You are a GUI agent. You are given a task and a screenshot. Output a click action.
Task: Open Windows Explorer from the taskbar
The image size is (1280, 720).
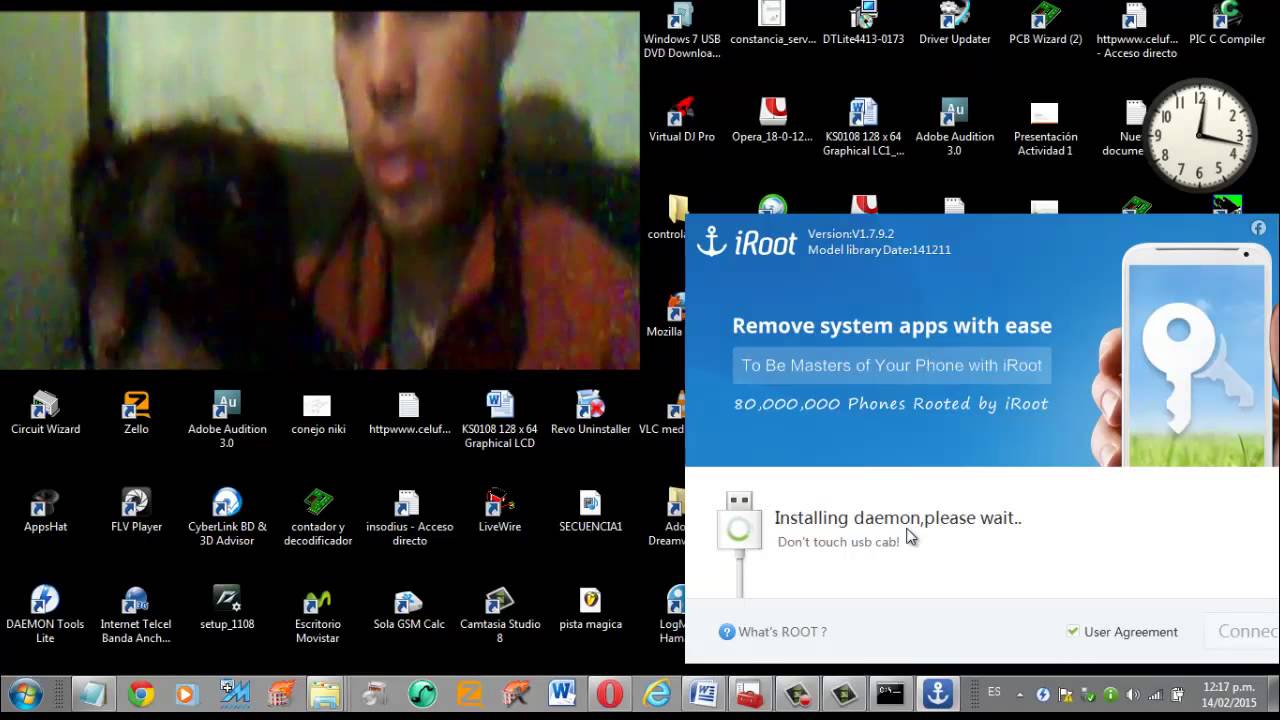pyautogui.click(x=324, y=693)
